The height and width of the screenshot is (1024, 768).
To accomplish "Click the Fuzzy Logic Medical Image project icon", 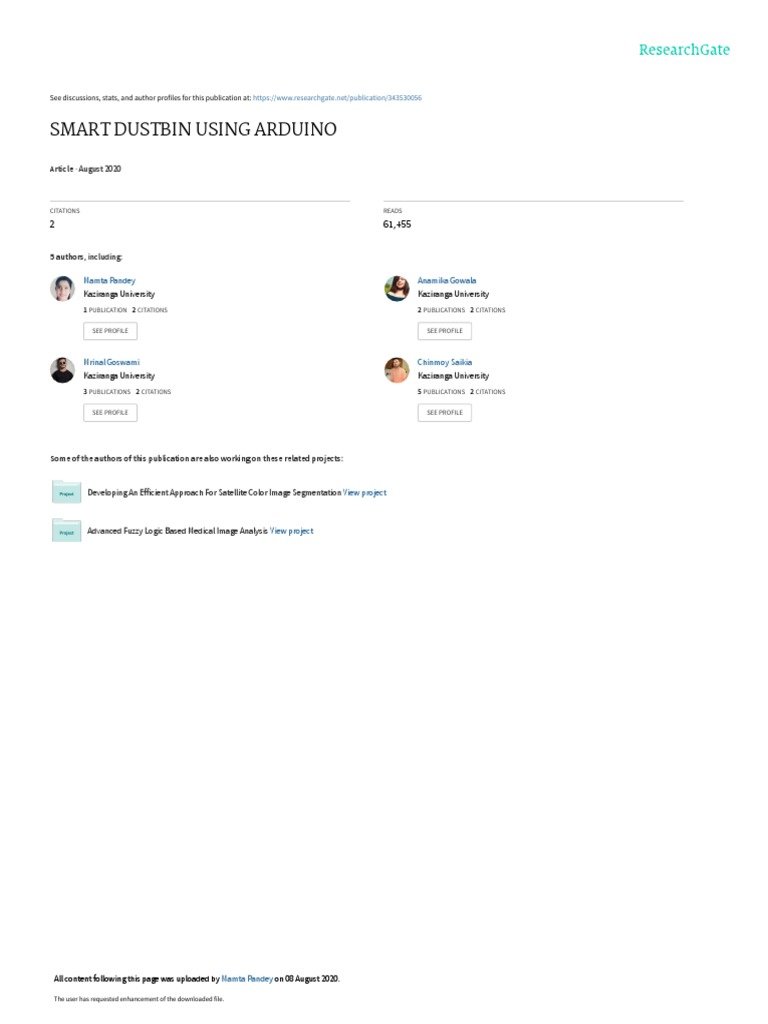I will coord(67,530).
